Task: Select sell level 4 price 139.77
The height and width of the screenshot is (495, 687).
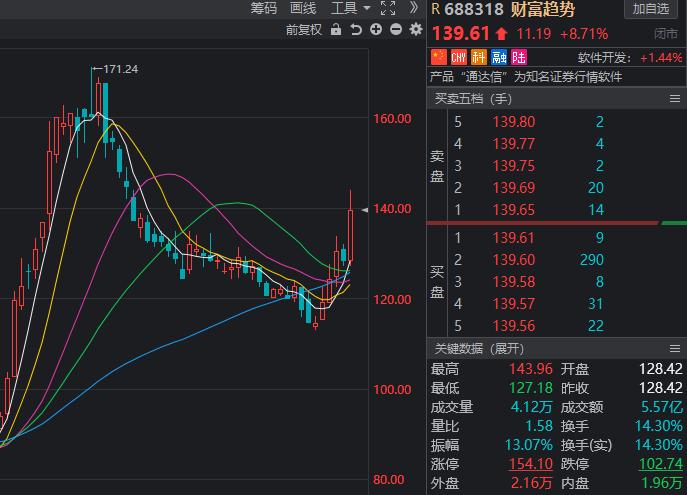Action: tap(514, 144)
